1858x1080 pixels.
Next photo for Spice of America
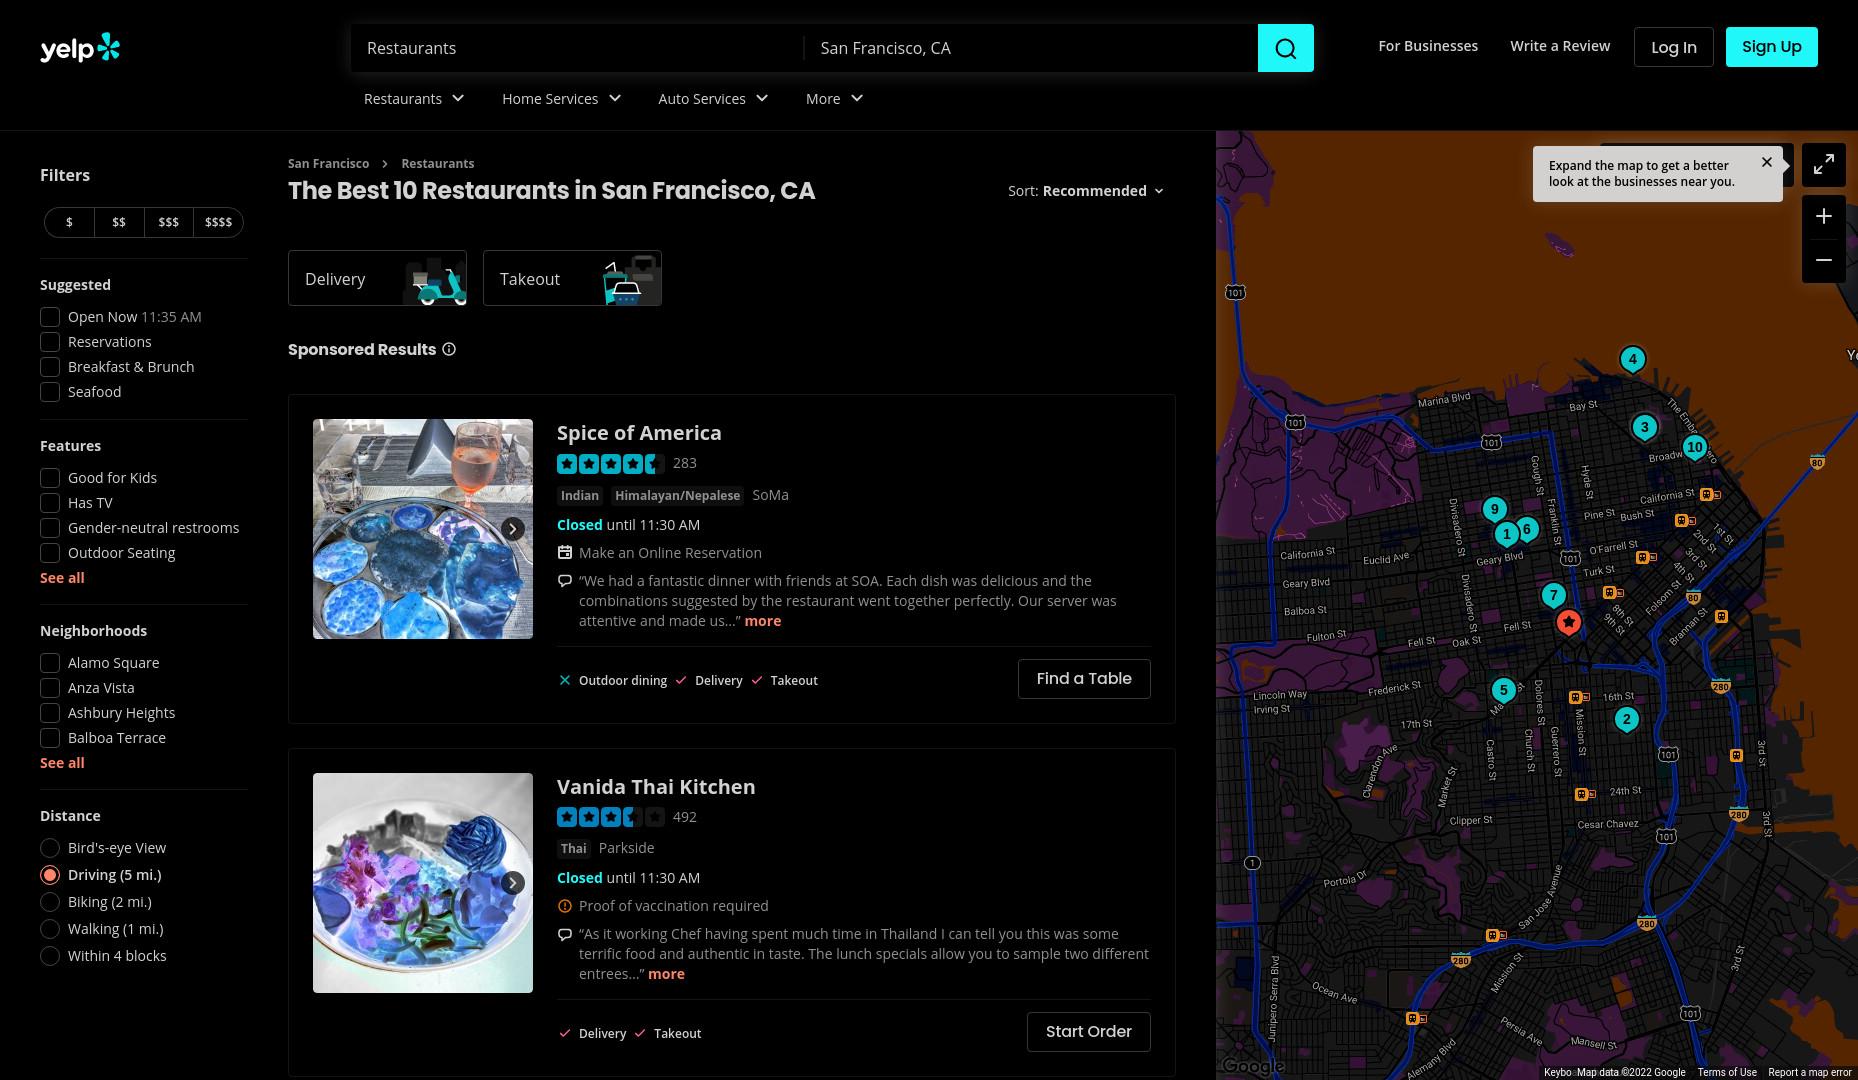click(x=512, y=529)
